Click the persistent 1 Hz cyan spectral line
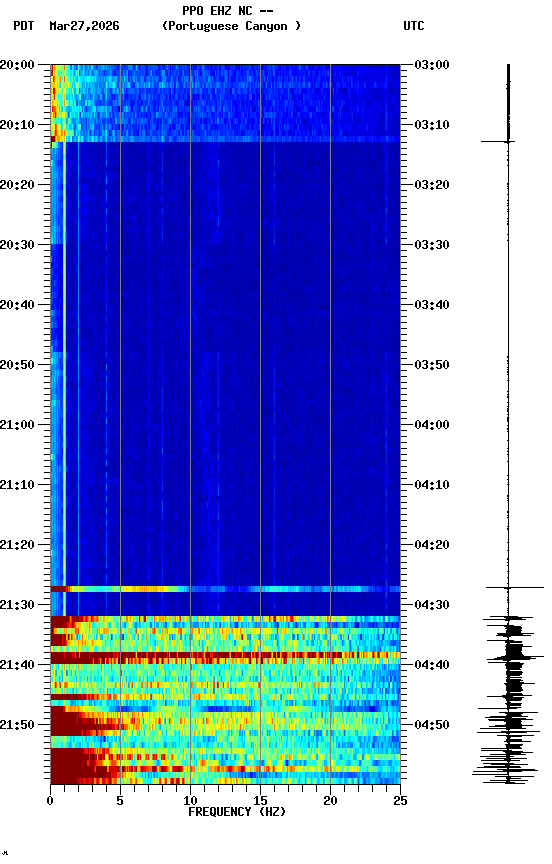 pos(64,379)
